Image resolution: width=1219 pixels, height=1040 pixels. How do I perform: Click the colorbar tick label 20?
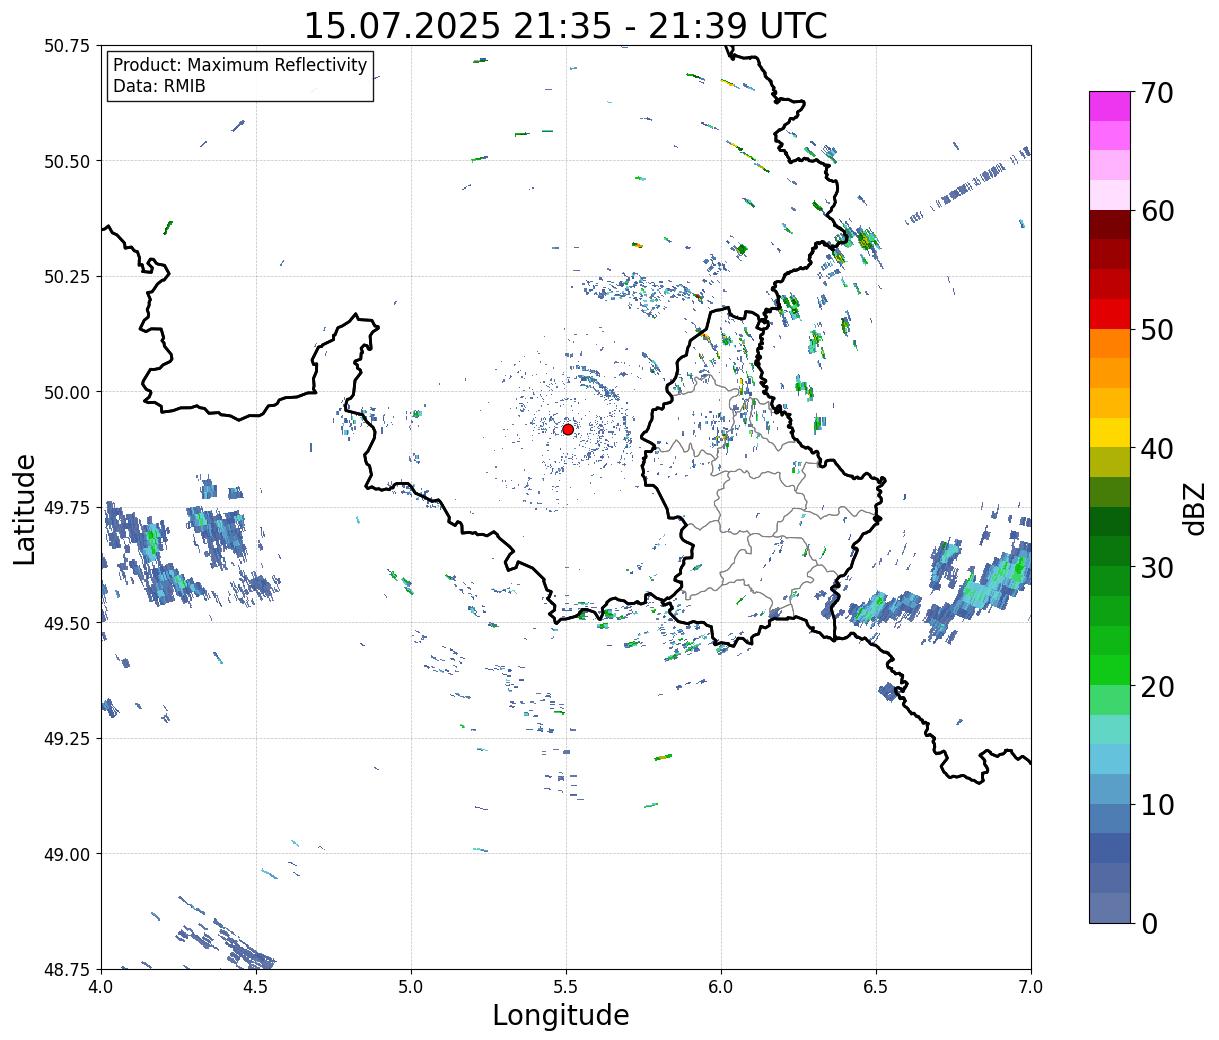click(1156, 687)
